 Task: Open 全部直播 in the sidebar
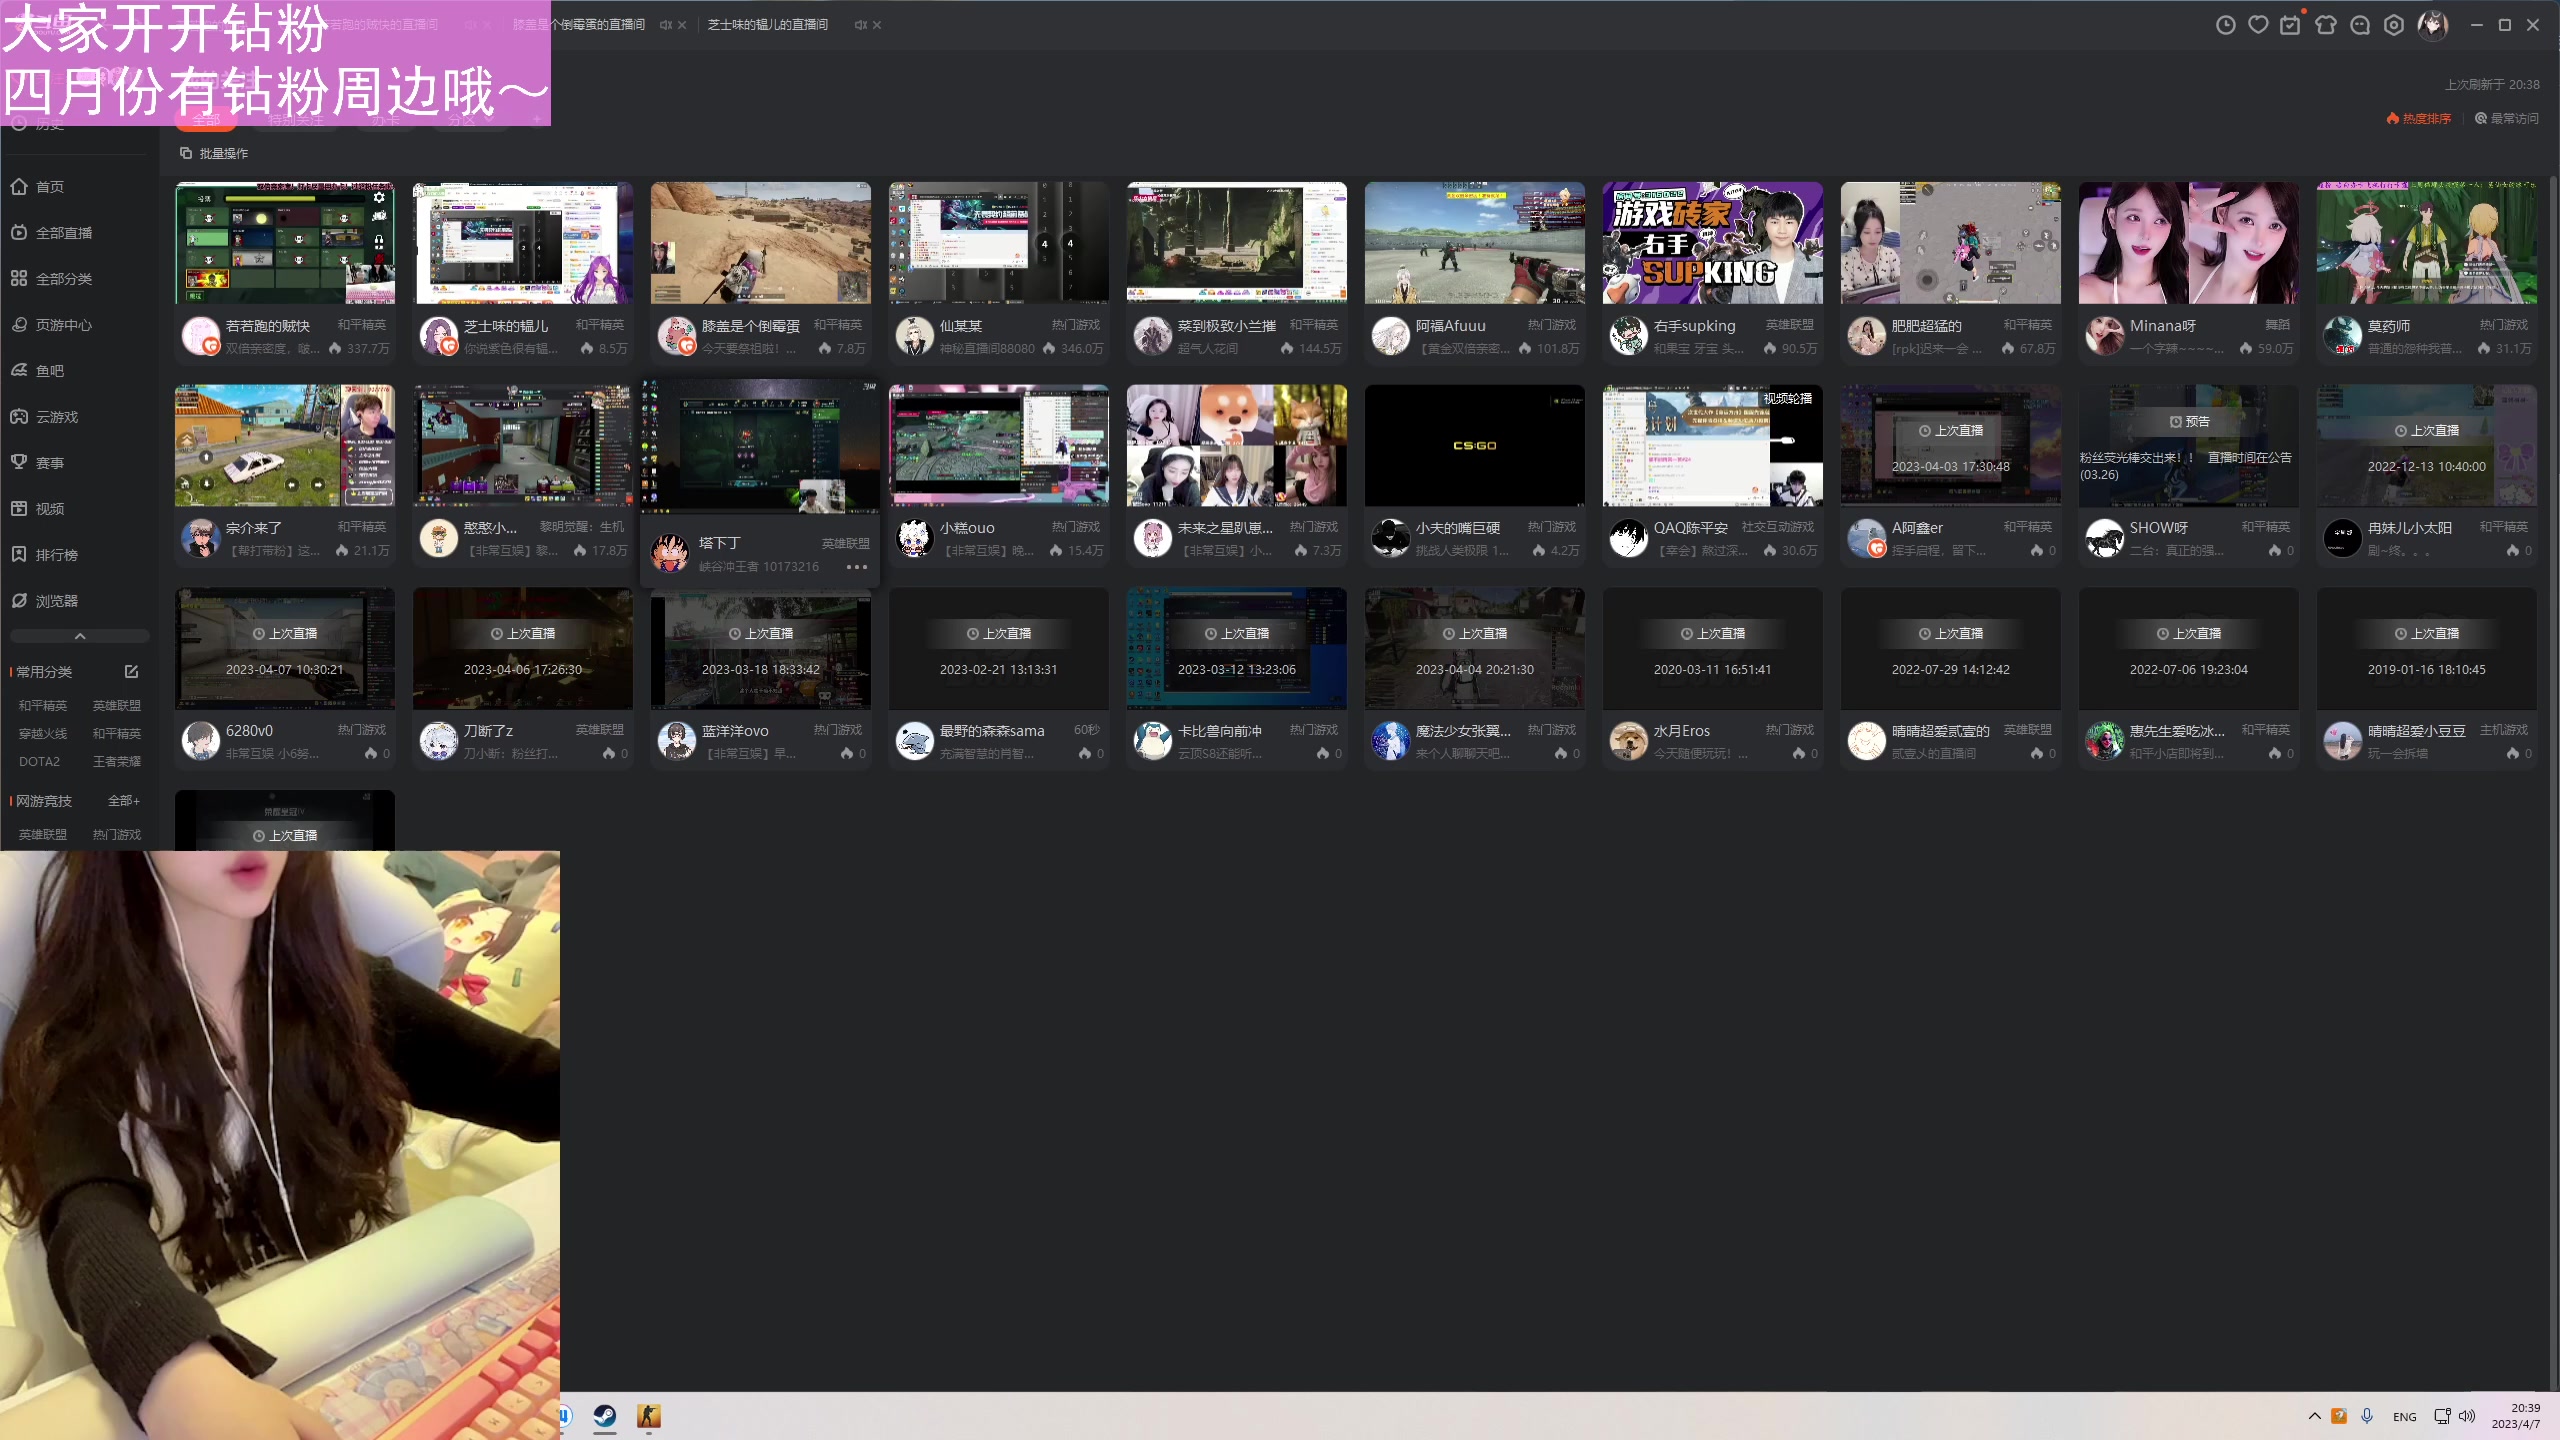(52, 233)
